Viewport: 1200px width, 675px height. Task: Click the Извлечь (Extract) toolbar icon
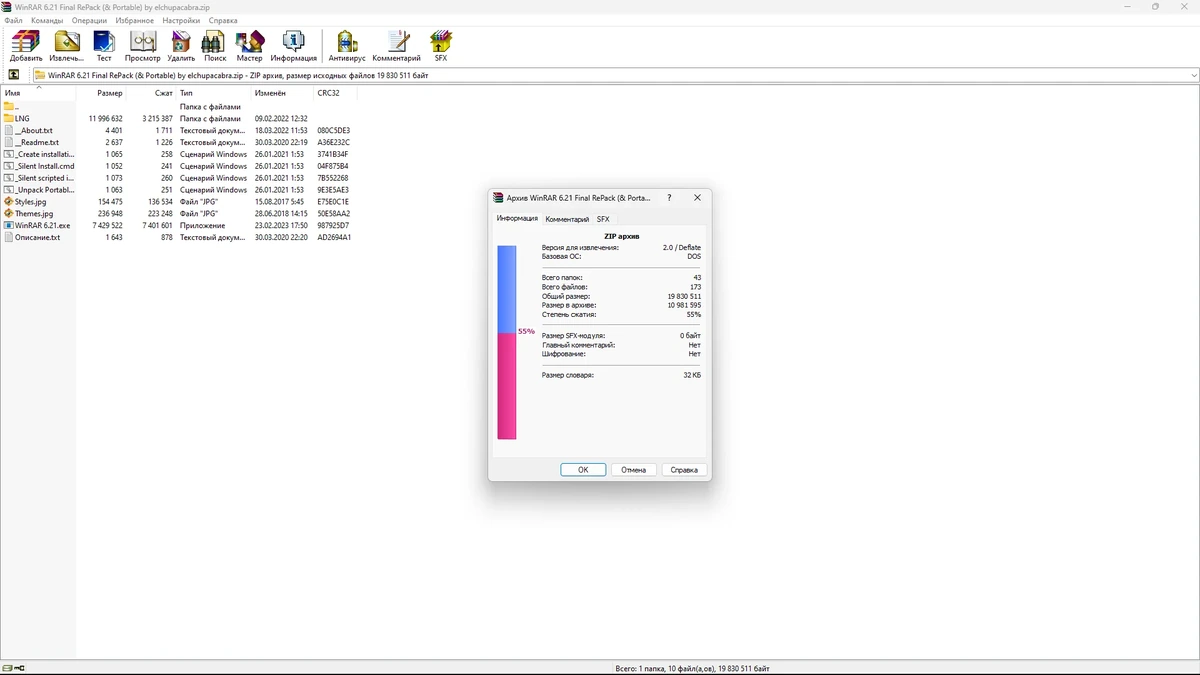tap(67, 42)
